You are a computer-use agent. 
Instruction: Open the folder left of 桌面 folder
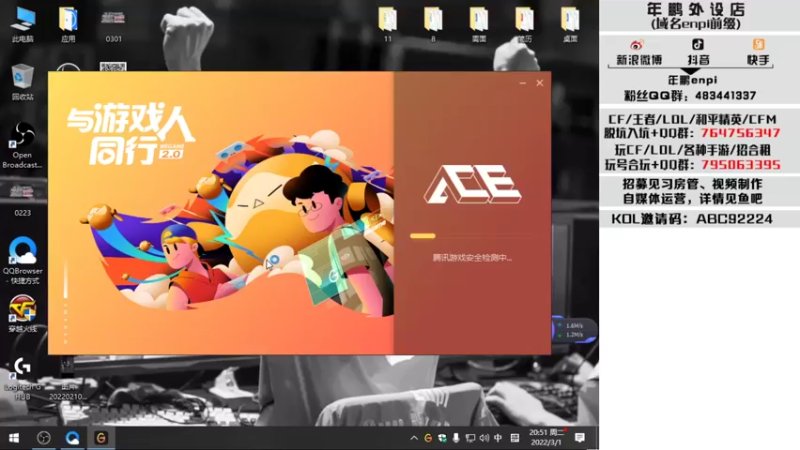pos(524,24)
